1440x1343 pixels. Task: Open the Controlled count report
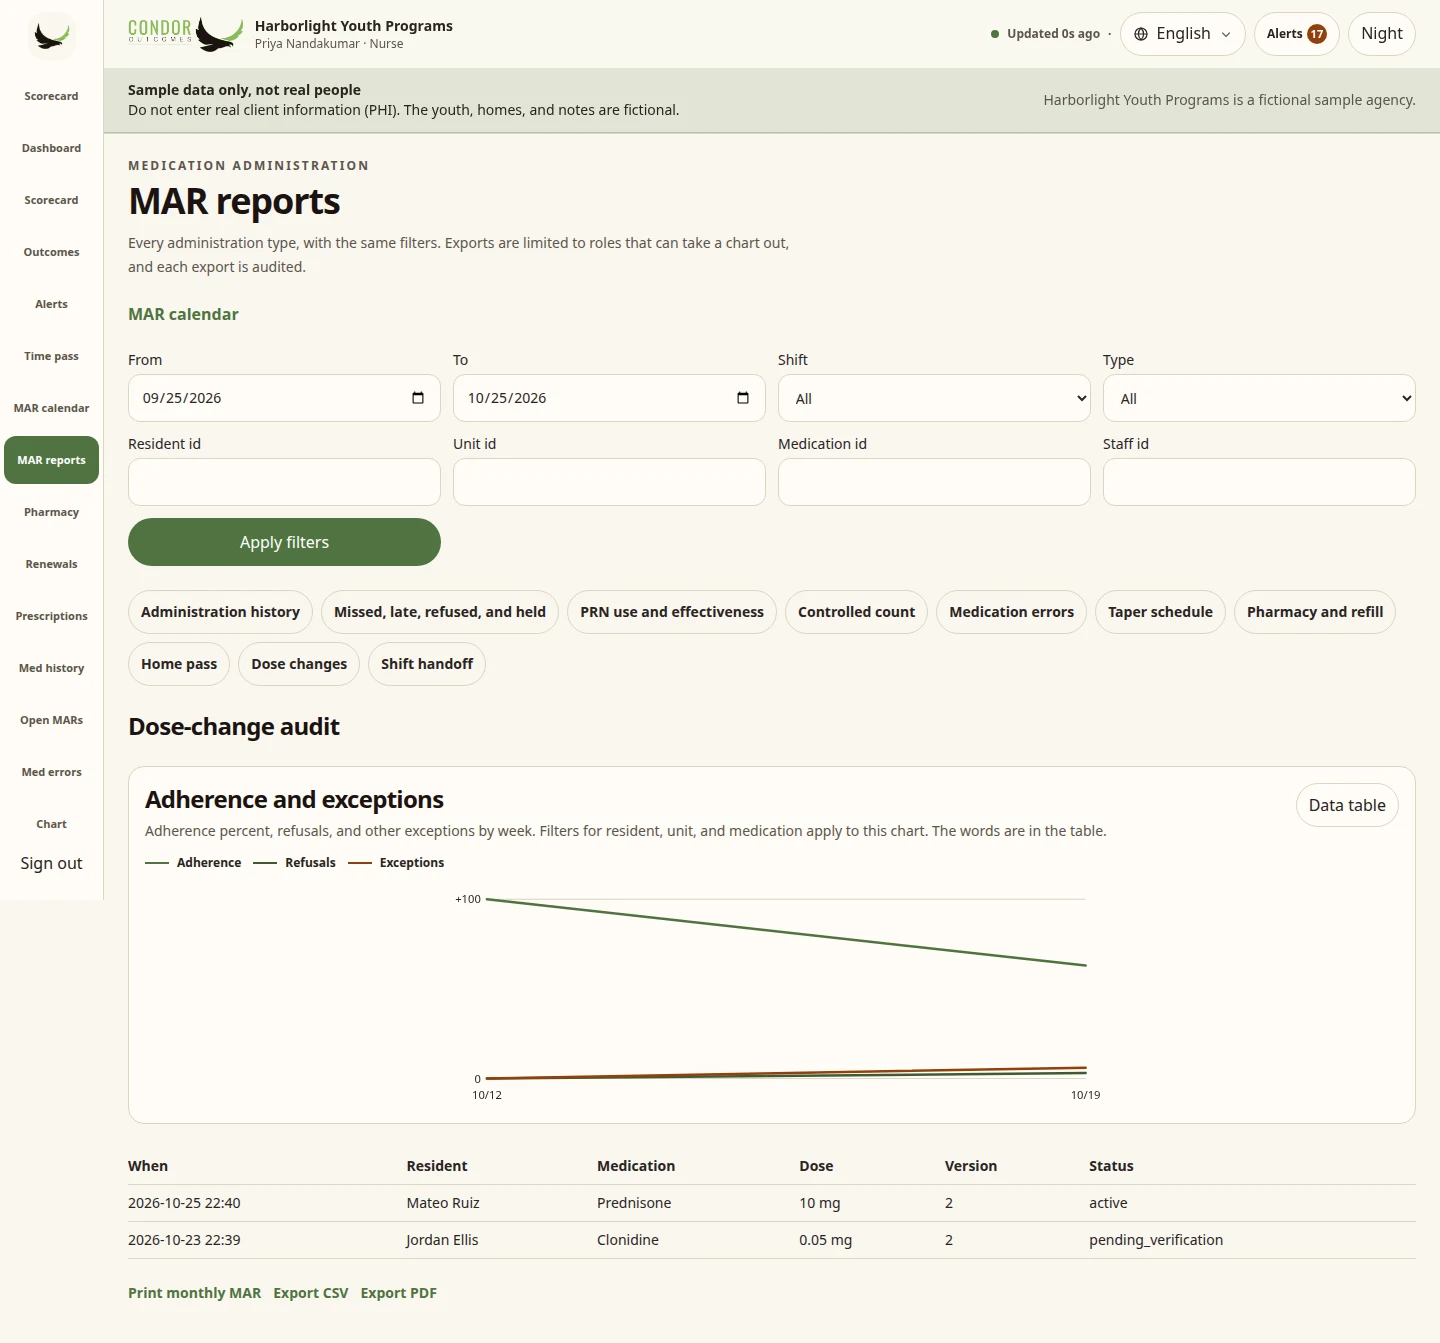pyautogui.click(x=856, y=612)
